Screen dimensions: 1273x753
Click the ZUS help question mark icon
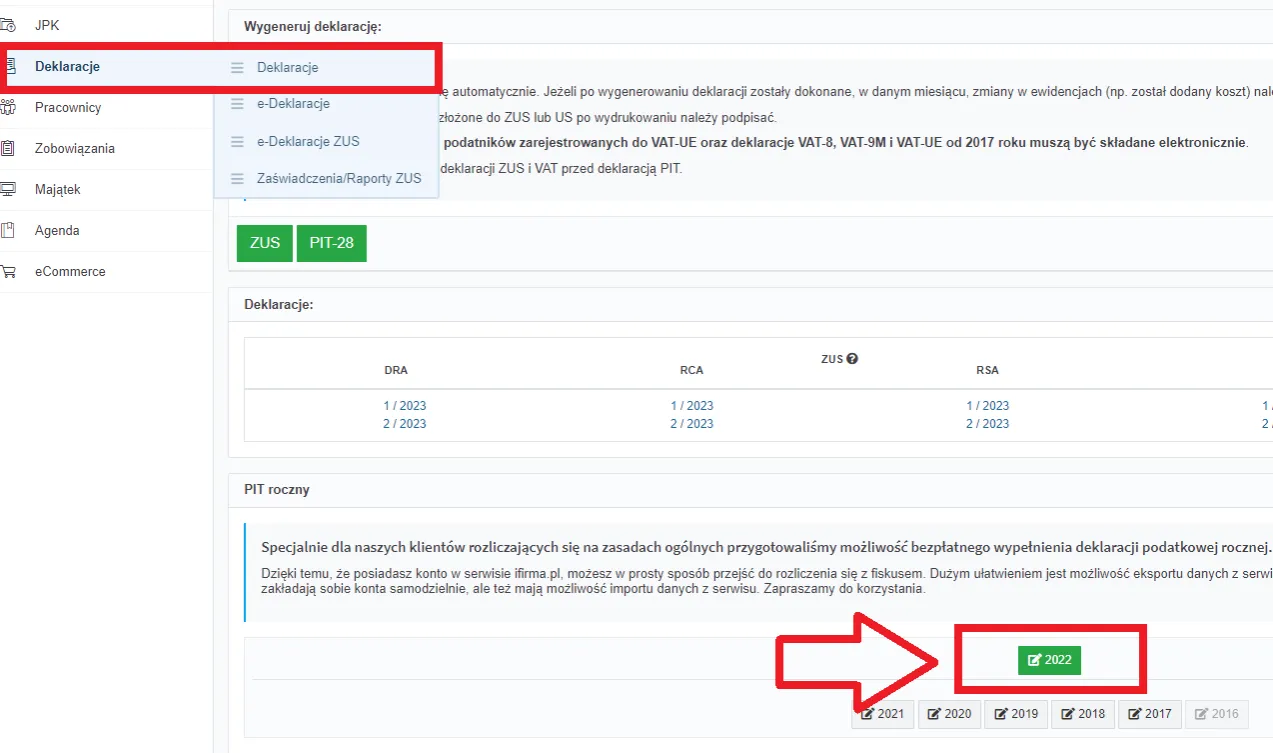pyautogui.click(x=852, y=358)
